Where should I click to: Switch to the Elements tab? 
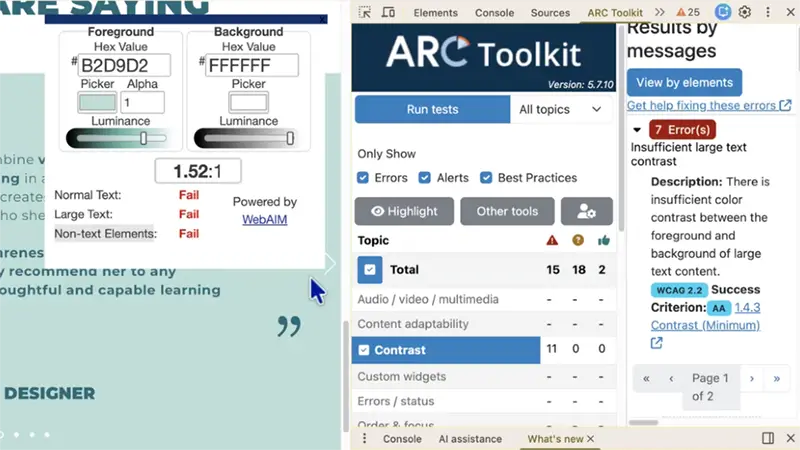point(435,12)
